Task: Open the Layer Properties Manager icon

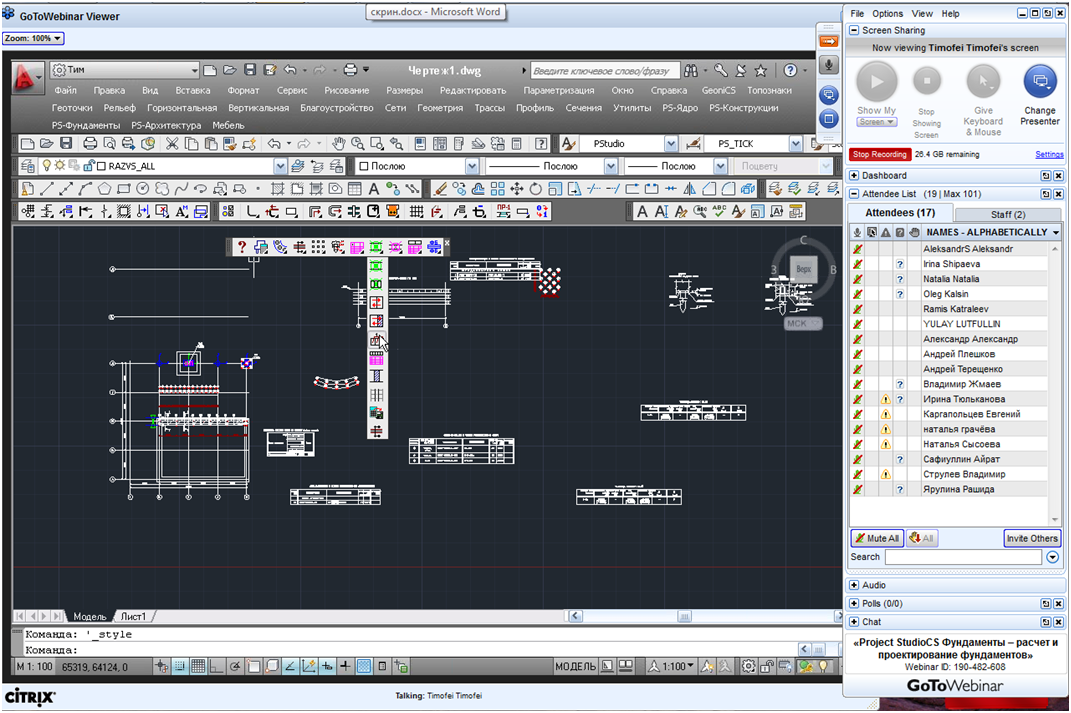Action: (x=27, y=166)
